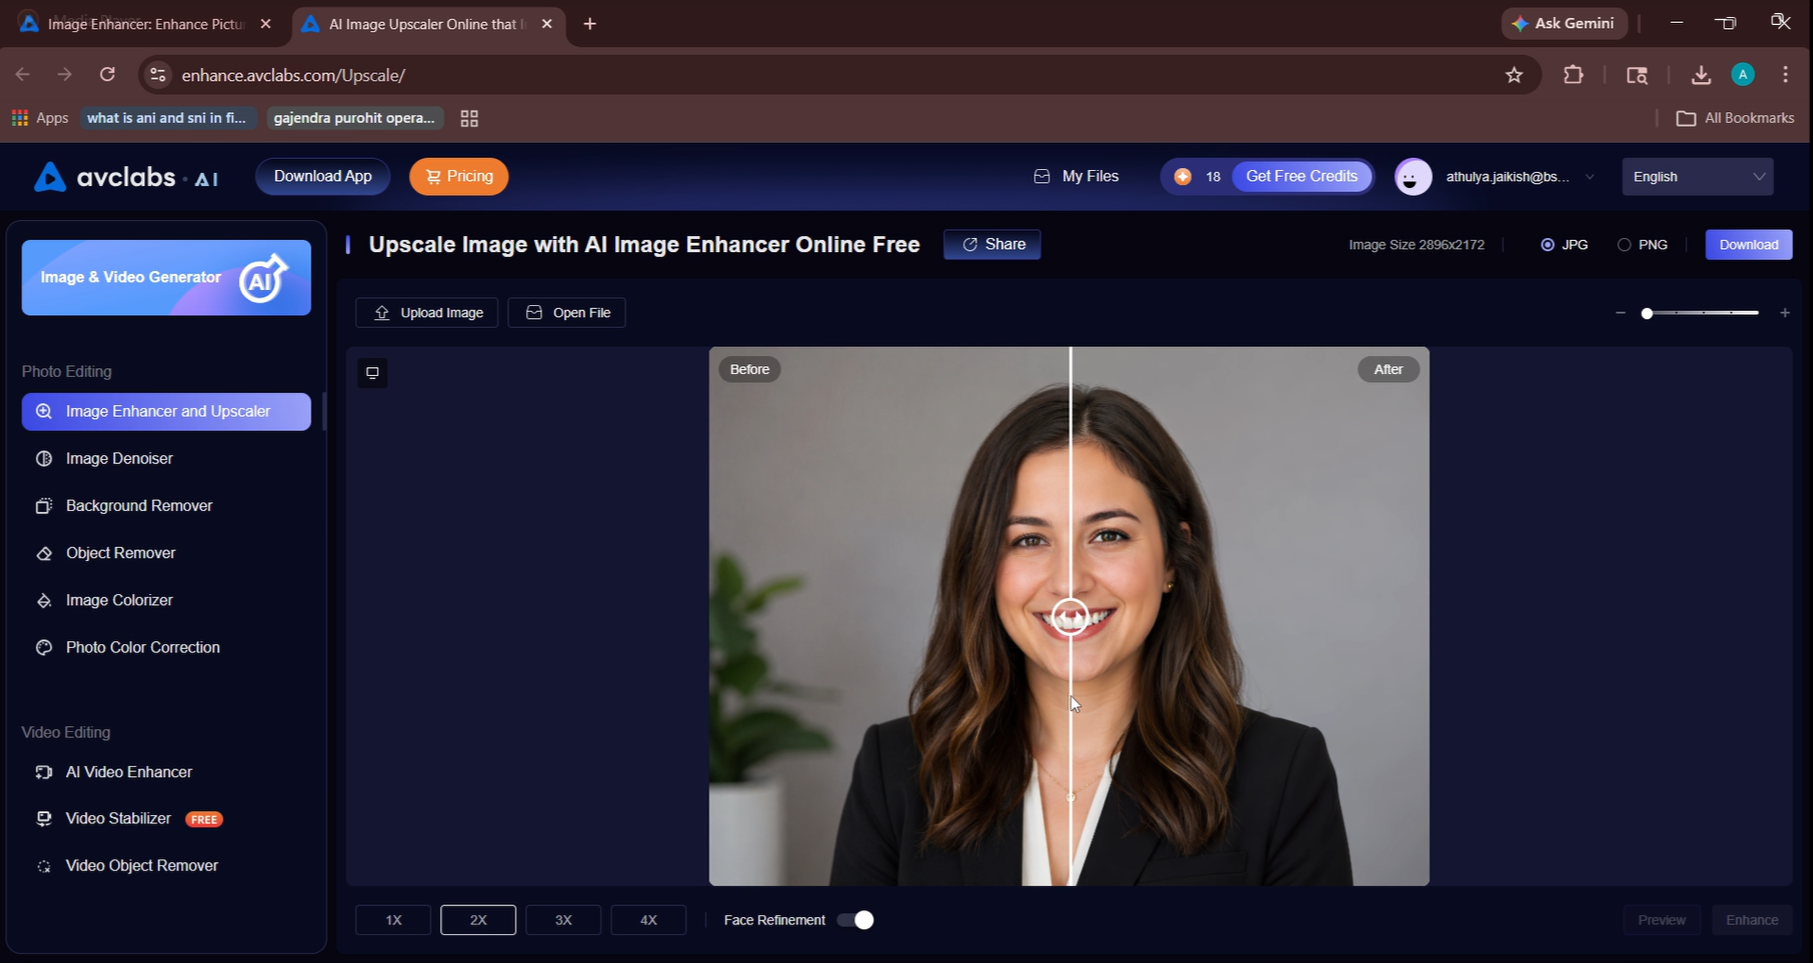Image resolution: width=1813 pixels, height=963 pixels.
Task: Click the Share button
Action: click(x=992, y=244)
